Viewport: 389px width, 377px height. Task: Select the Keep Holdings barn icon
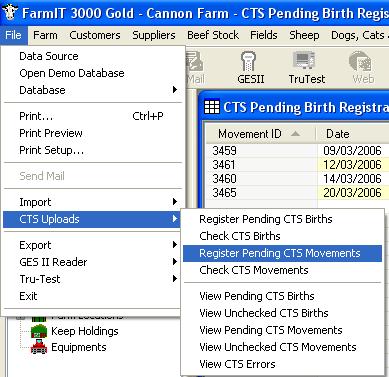39,331
